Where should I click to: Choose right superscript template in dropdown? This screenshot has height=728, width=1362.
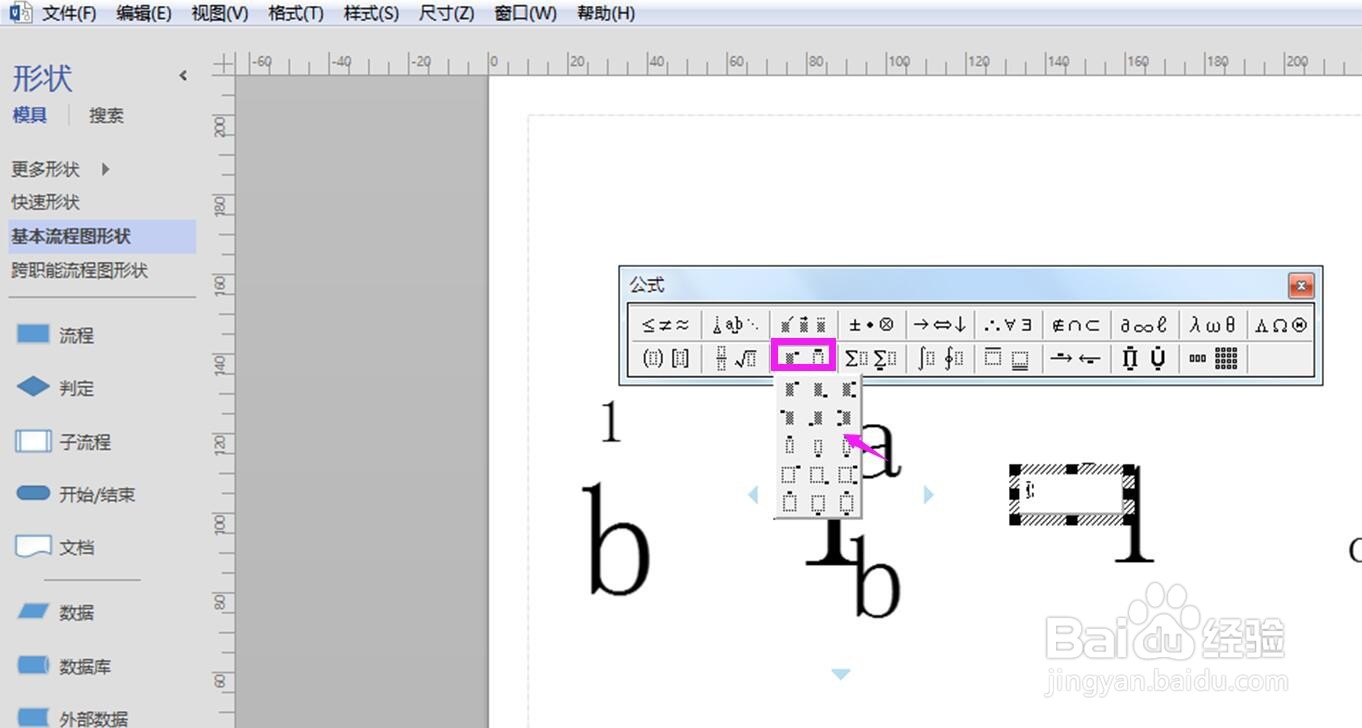point(792,389)
